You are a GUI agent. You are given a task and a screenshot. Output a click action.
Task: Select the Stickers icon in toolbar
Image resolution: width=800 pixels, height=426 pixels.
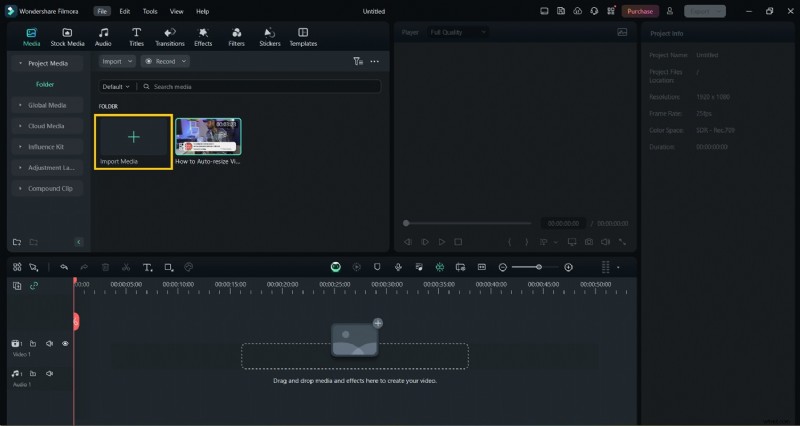(x=269, y=37)
